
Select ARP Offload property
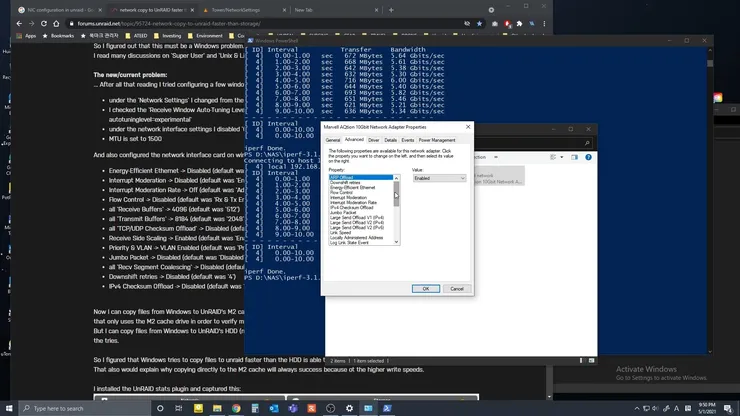coord(361,178)
